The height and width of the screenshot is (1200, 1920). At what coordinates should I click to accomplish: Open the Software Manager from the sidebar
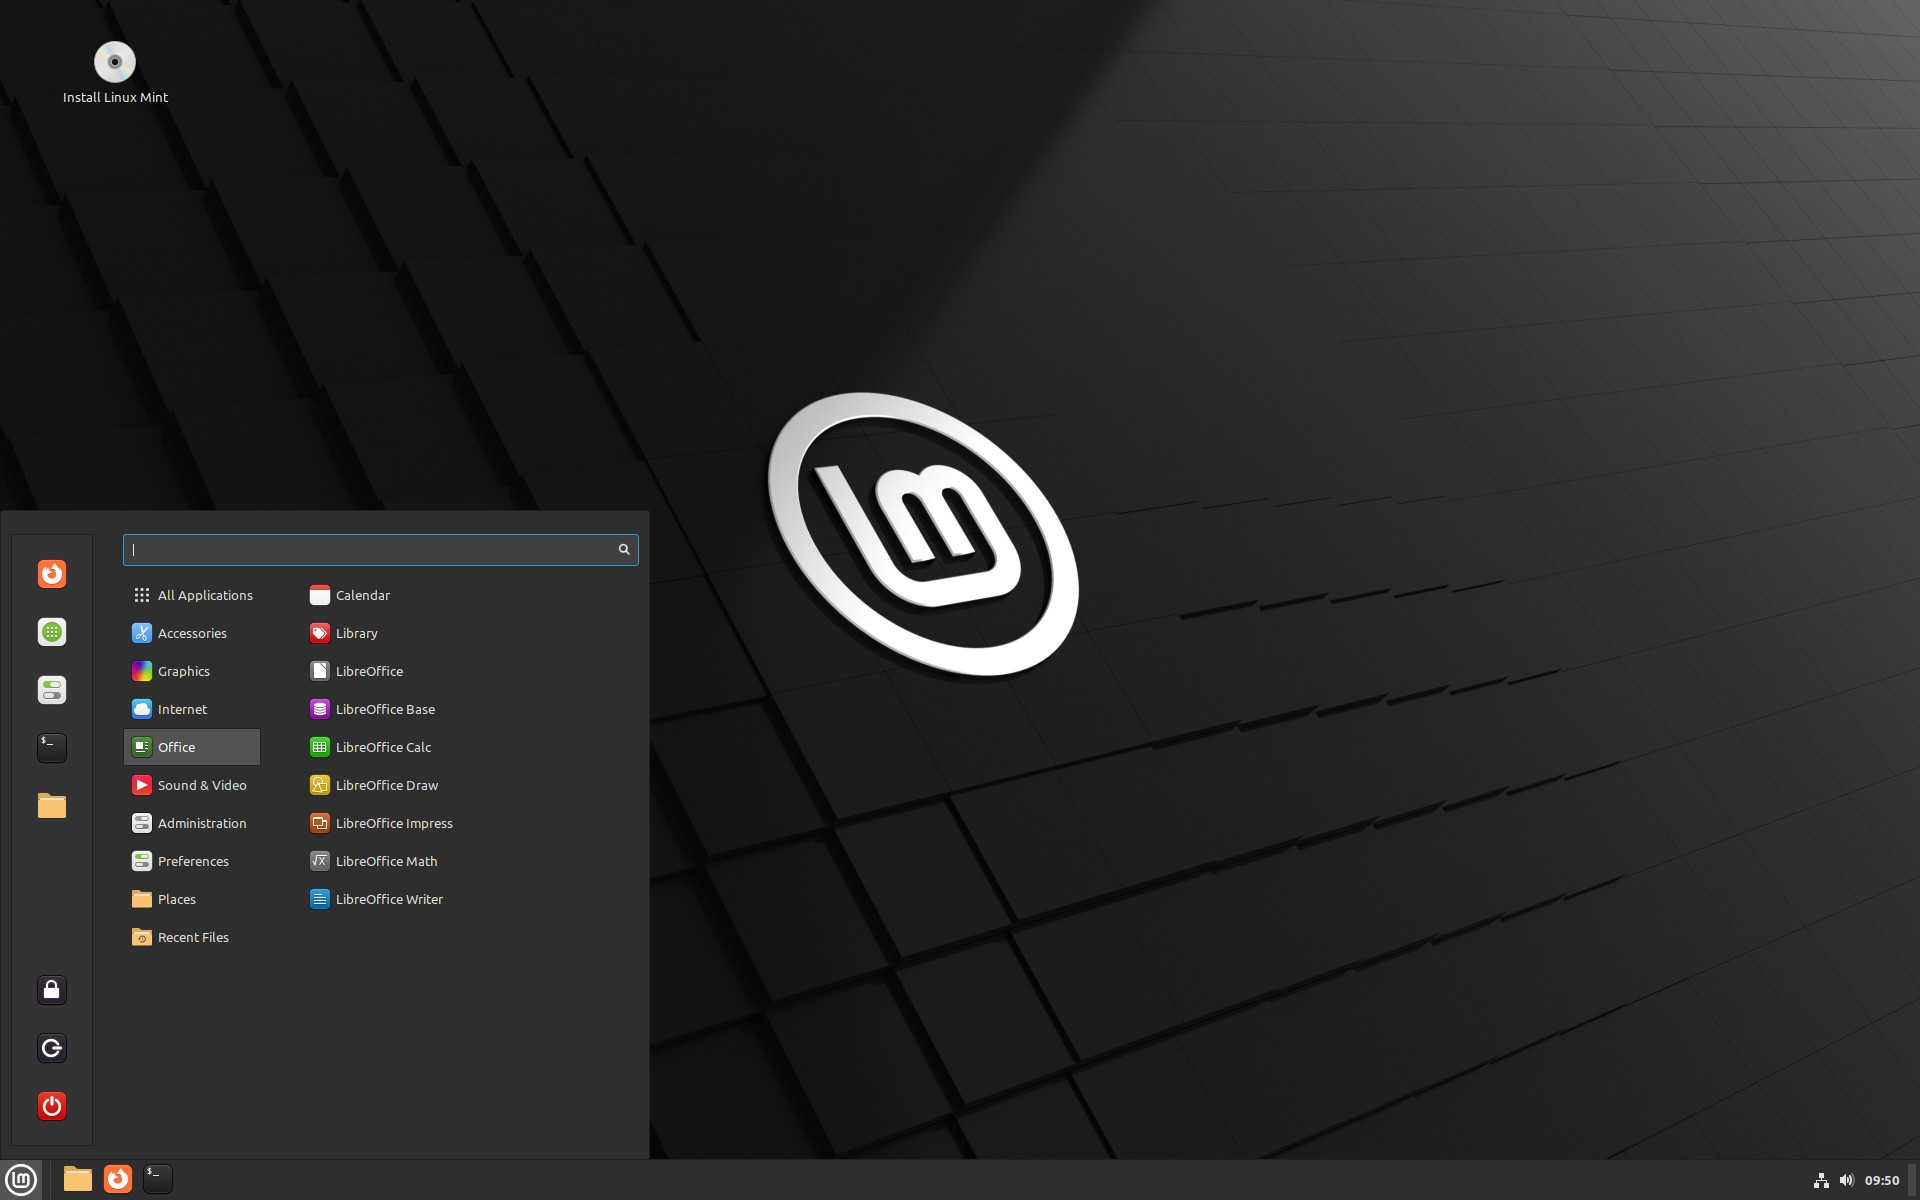click(51, 632)
